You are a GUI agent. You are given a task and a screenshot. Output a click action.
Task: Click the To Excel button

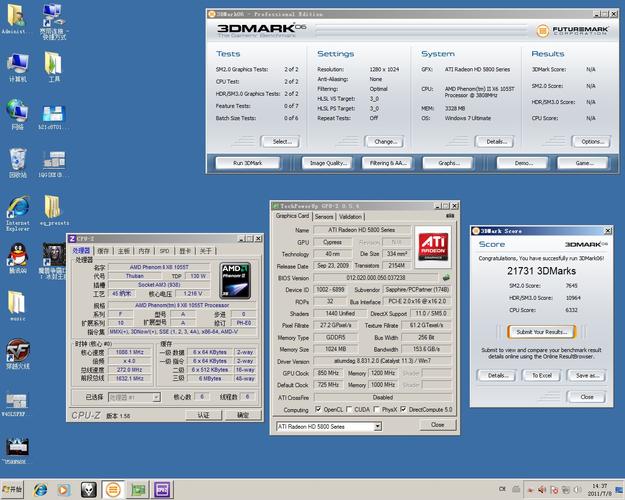pyautogui.click(x=540, y=375)
